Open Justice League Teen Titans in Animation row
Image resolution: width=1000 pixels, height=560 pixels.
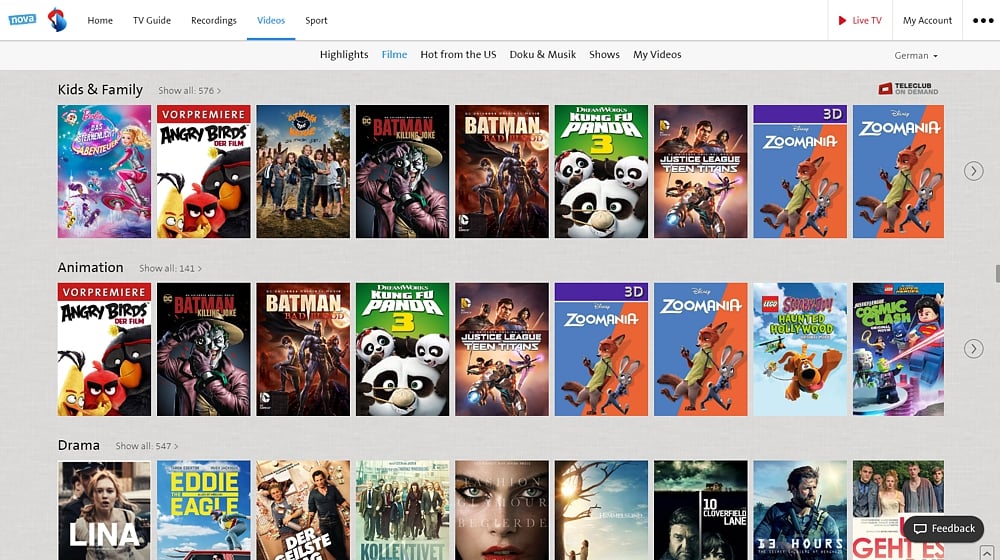[502, 350]
